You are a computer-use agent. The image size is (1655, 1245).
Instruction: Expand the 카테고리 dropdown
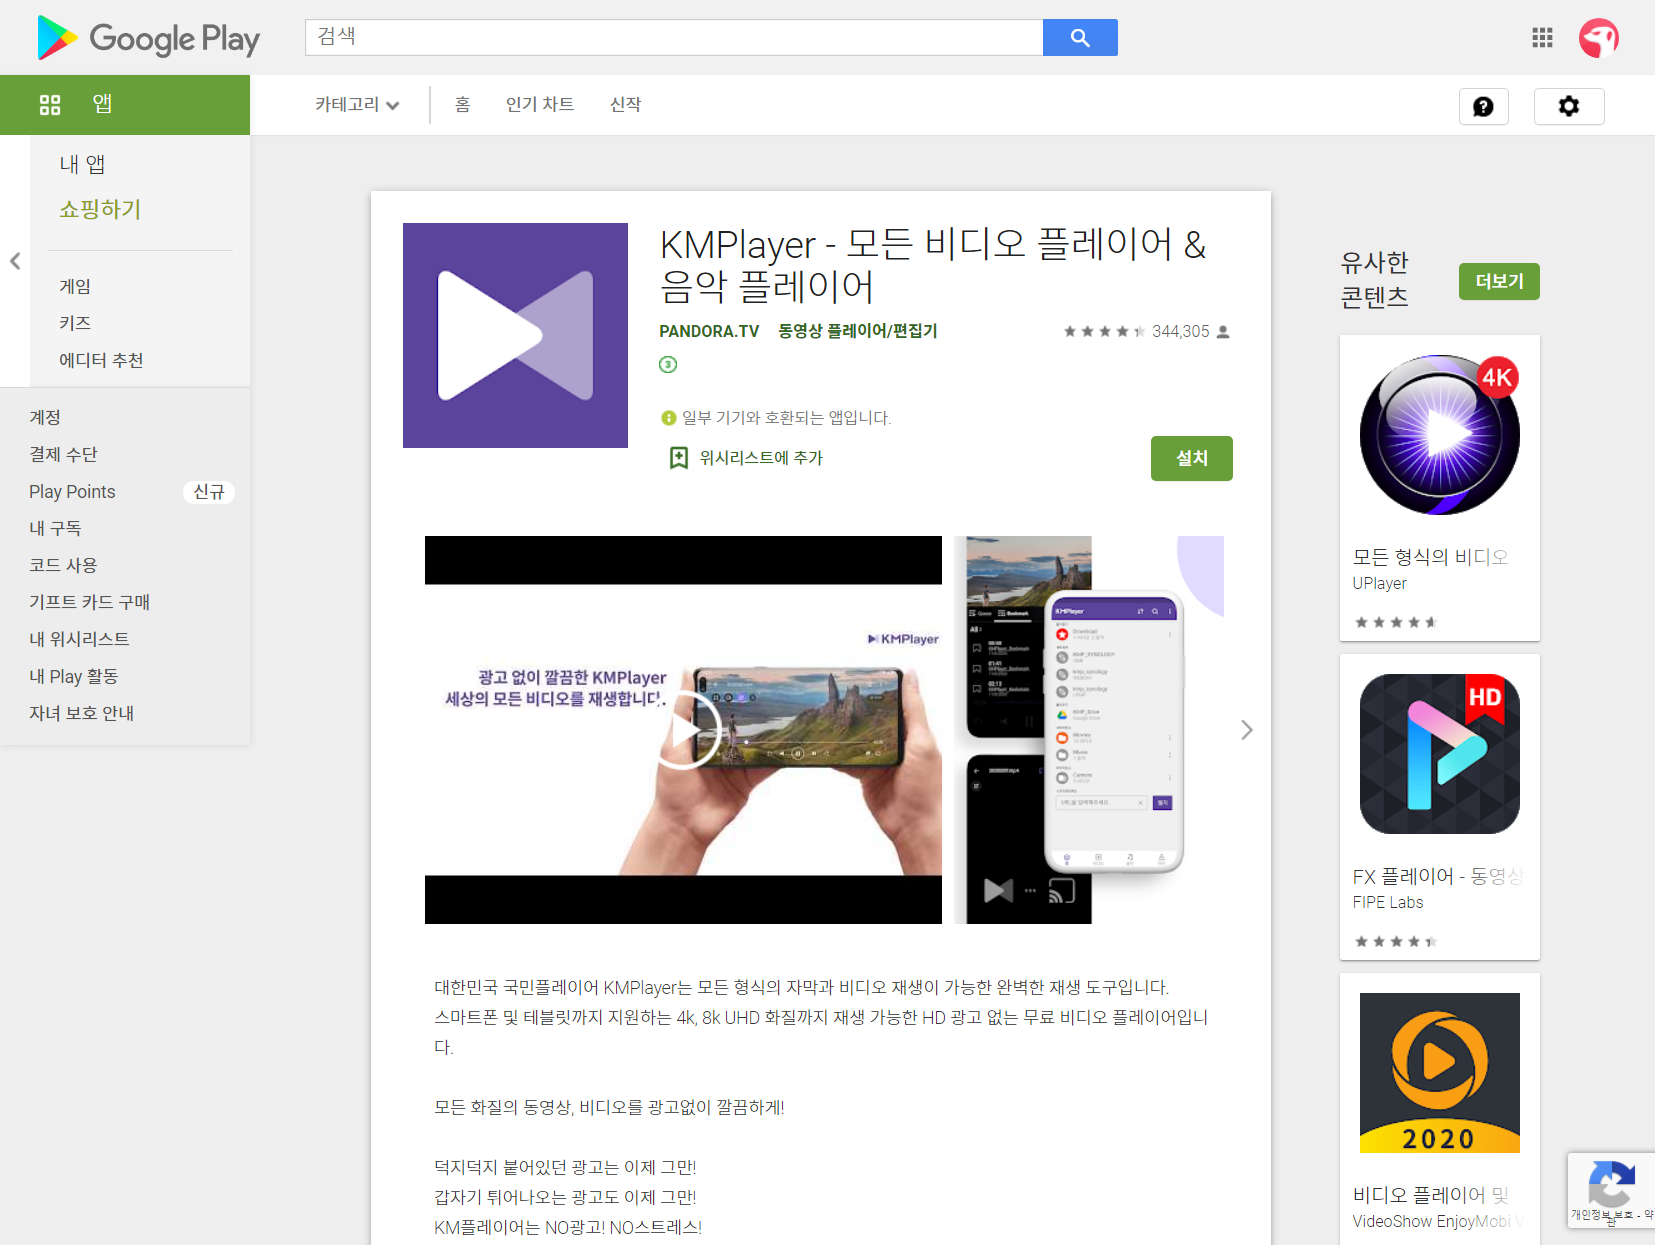(x=357, y=104)
